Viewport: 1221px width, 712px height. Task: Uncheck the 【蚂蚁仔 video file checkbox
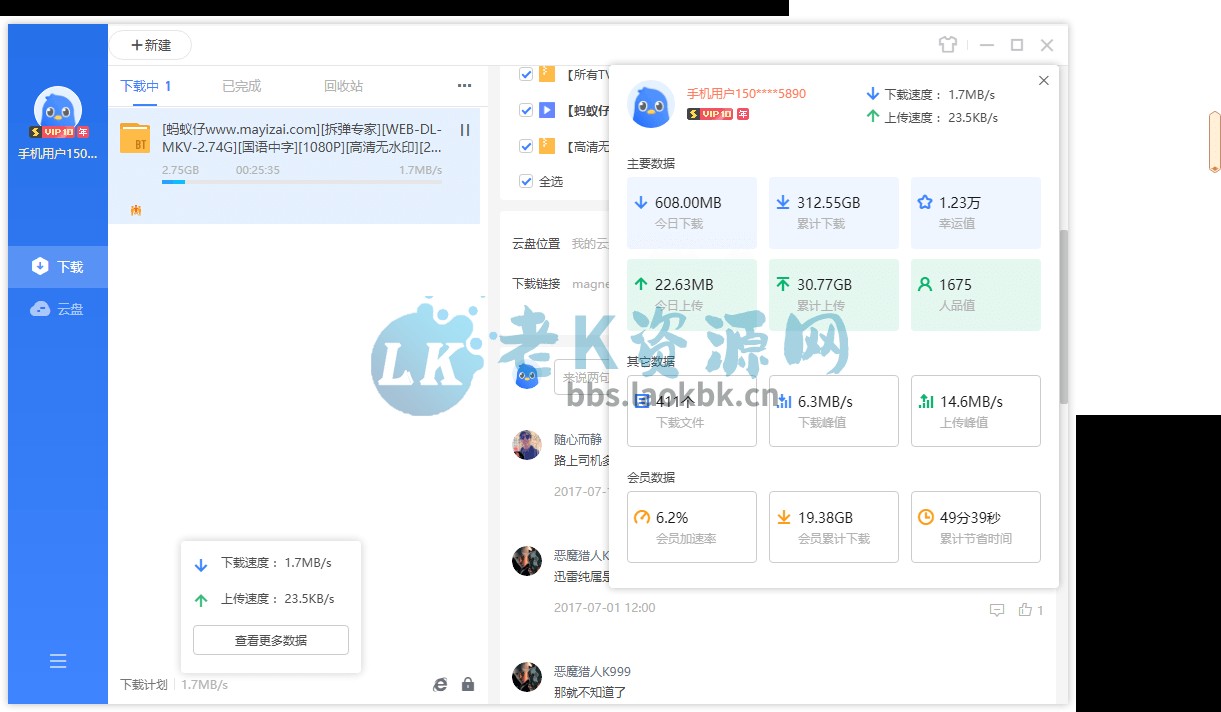tap(526, 110)
